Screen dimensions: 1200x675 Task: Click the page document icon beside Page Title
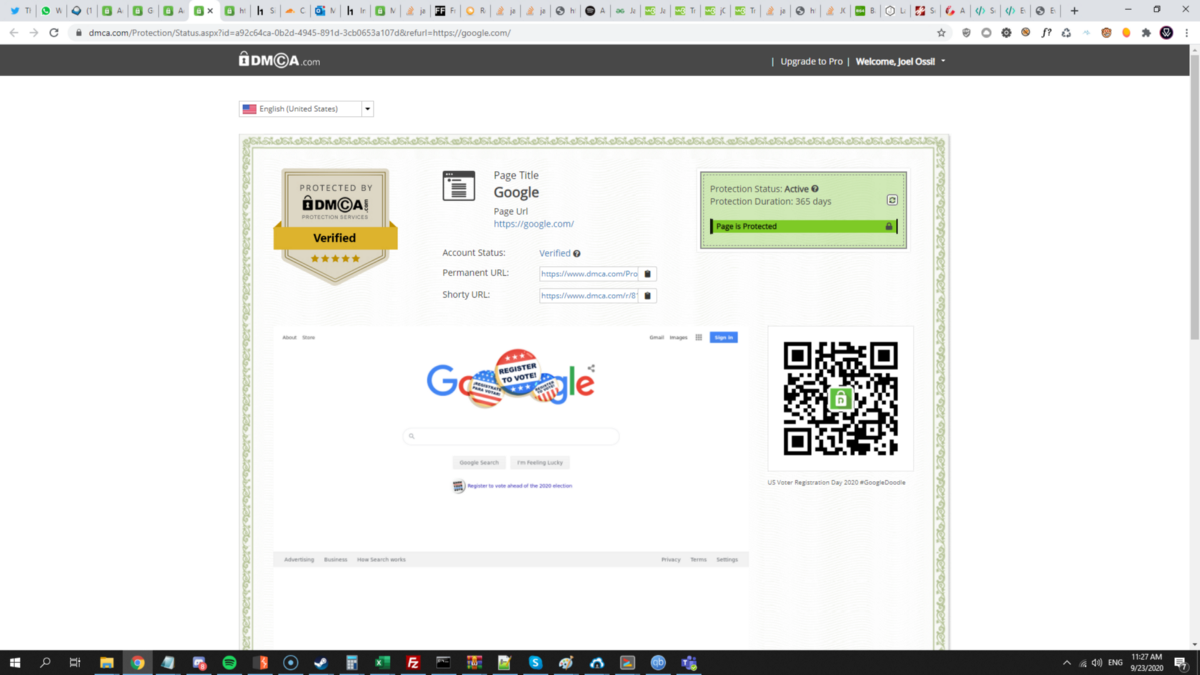(459, 186)
